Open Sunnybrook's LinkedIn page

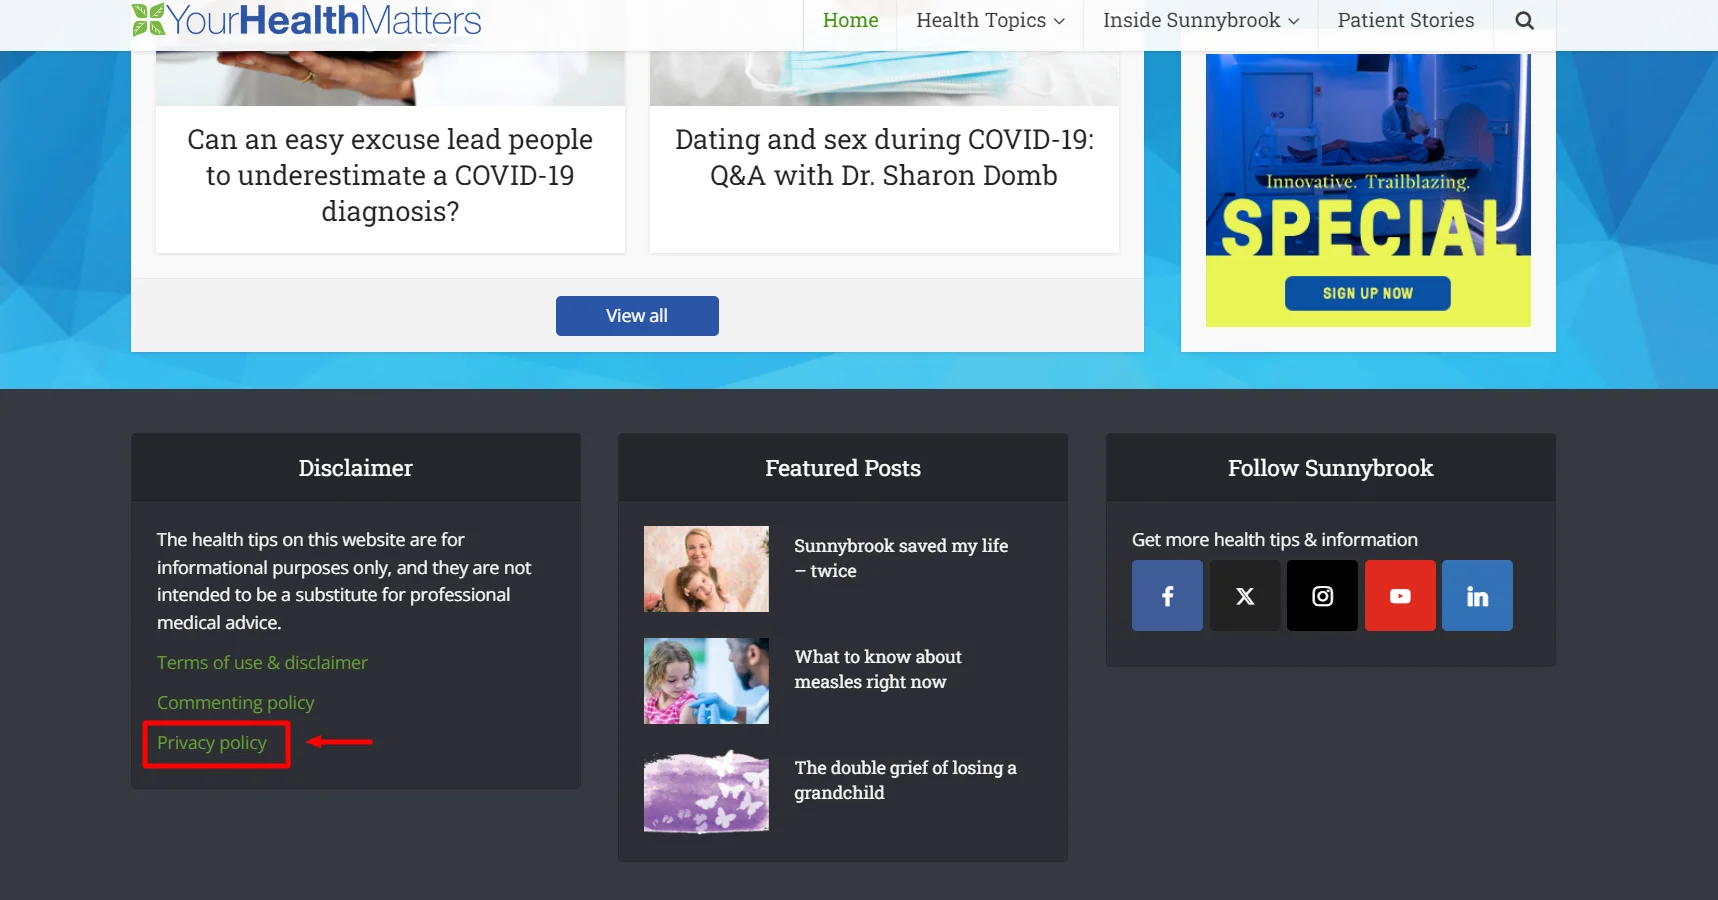coord(1477,596)
